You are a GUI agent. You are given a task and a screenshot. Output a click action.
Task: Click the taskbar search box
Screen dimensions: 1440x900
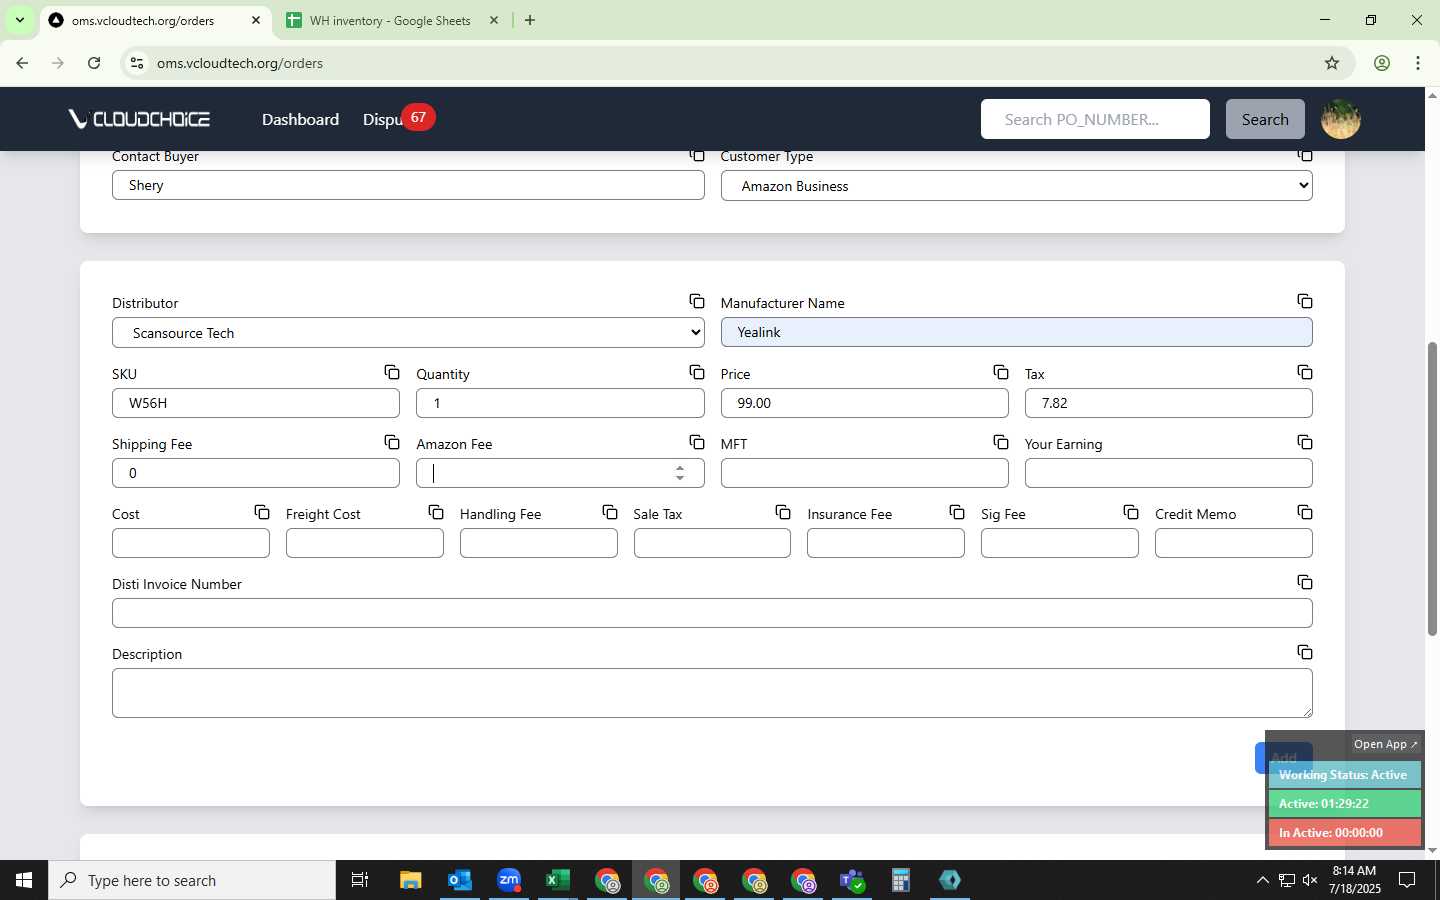pos(192,880)
